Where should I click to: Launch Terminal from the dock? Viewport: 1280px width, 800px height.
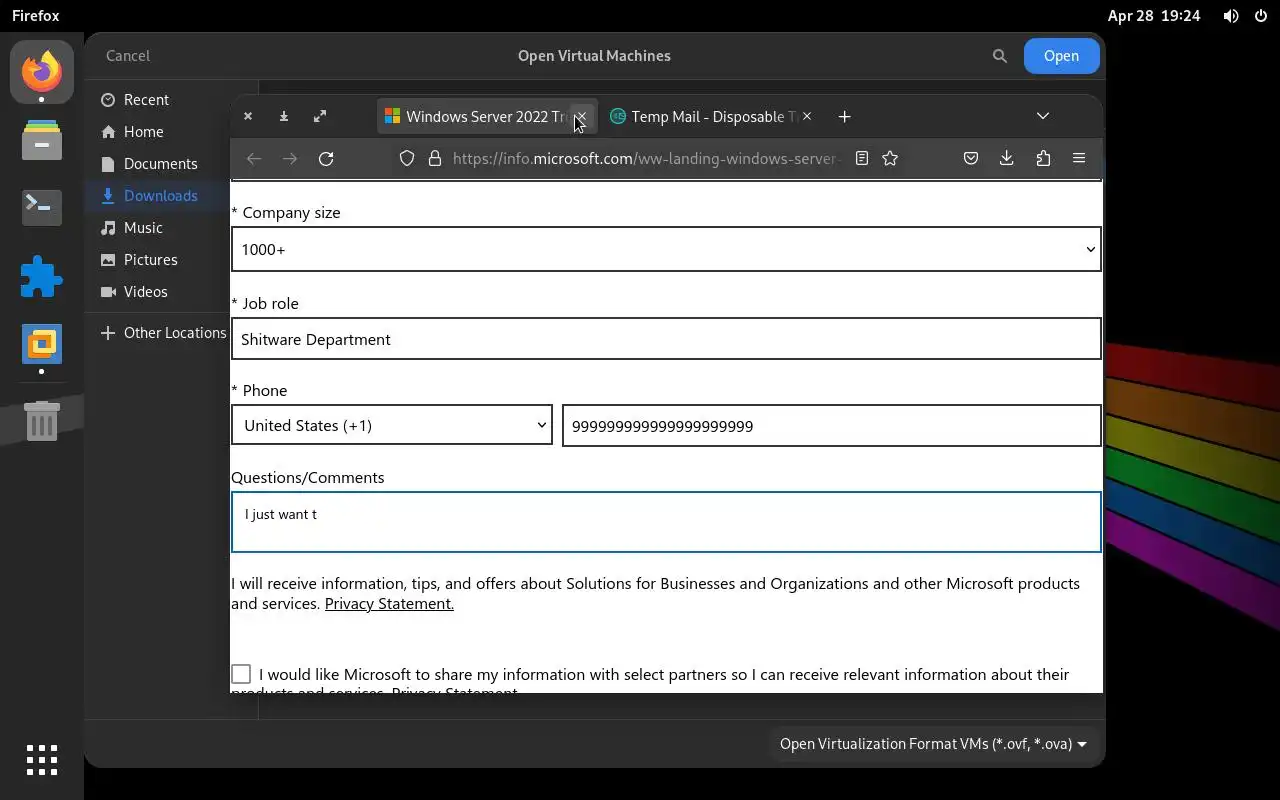(x=42, y=207)
